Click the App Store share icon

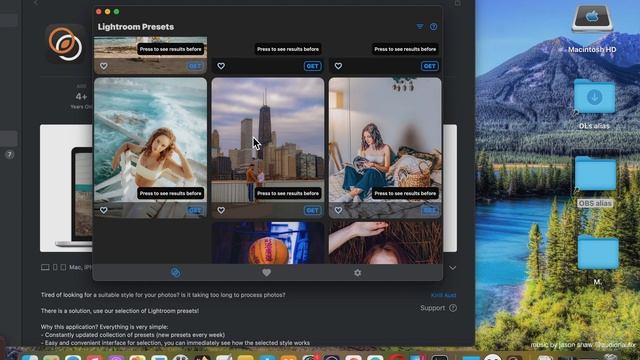point(458,3)
